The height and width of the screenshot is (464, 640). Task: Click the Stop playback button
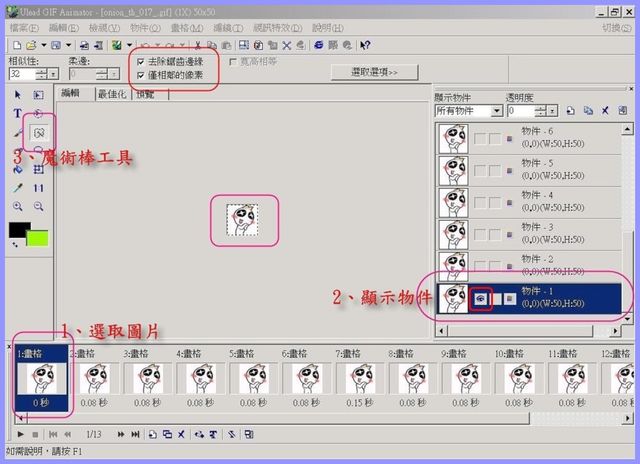coord(35,435)
